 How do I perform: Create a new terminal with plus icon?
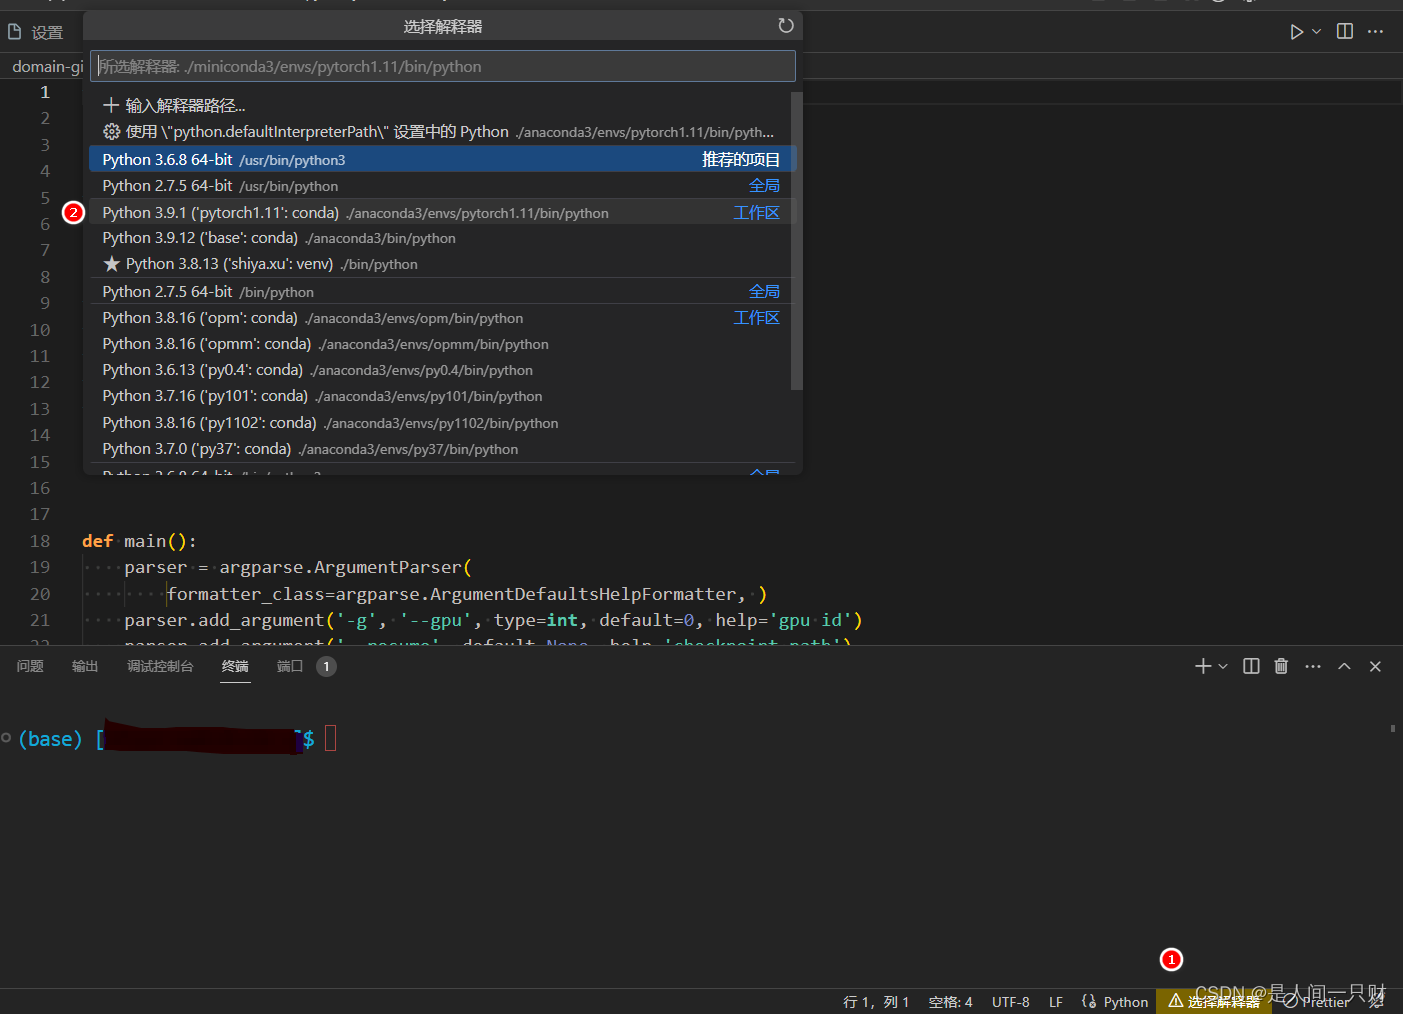1203,666
